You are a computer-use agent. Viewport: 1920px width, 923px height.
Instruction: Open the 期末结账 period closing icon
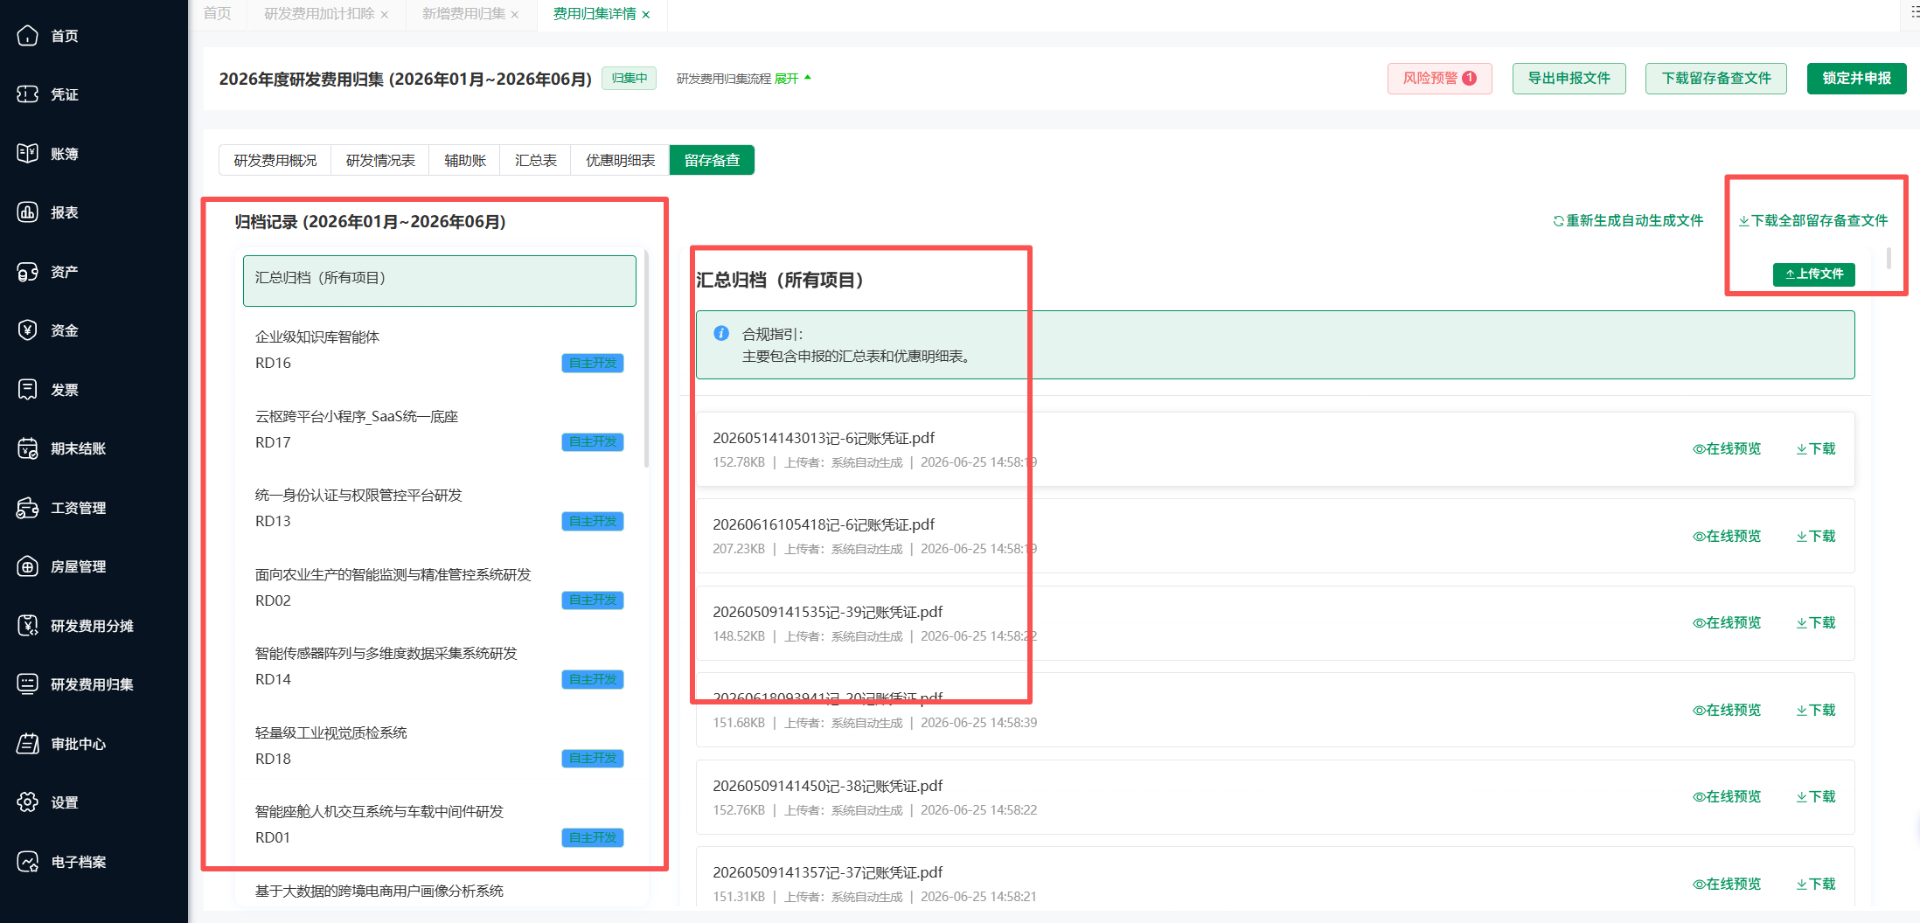28,448
